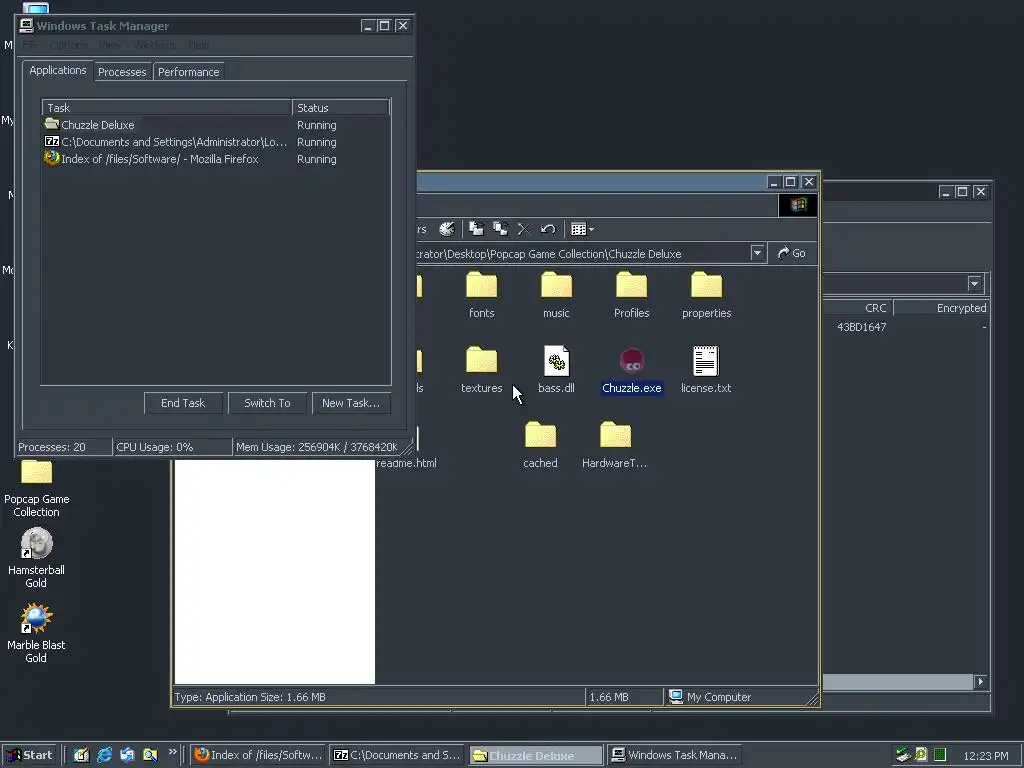Click the Mem Usage status panel
Image resolution: width=1024 pixels, height=768 pixels.
[317, 447]
